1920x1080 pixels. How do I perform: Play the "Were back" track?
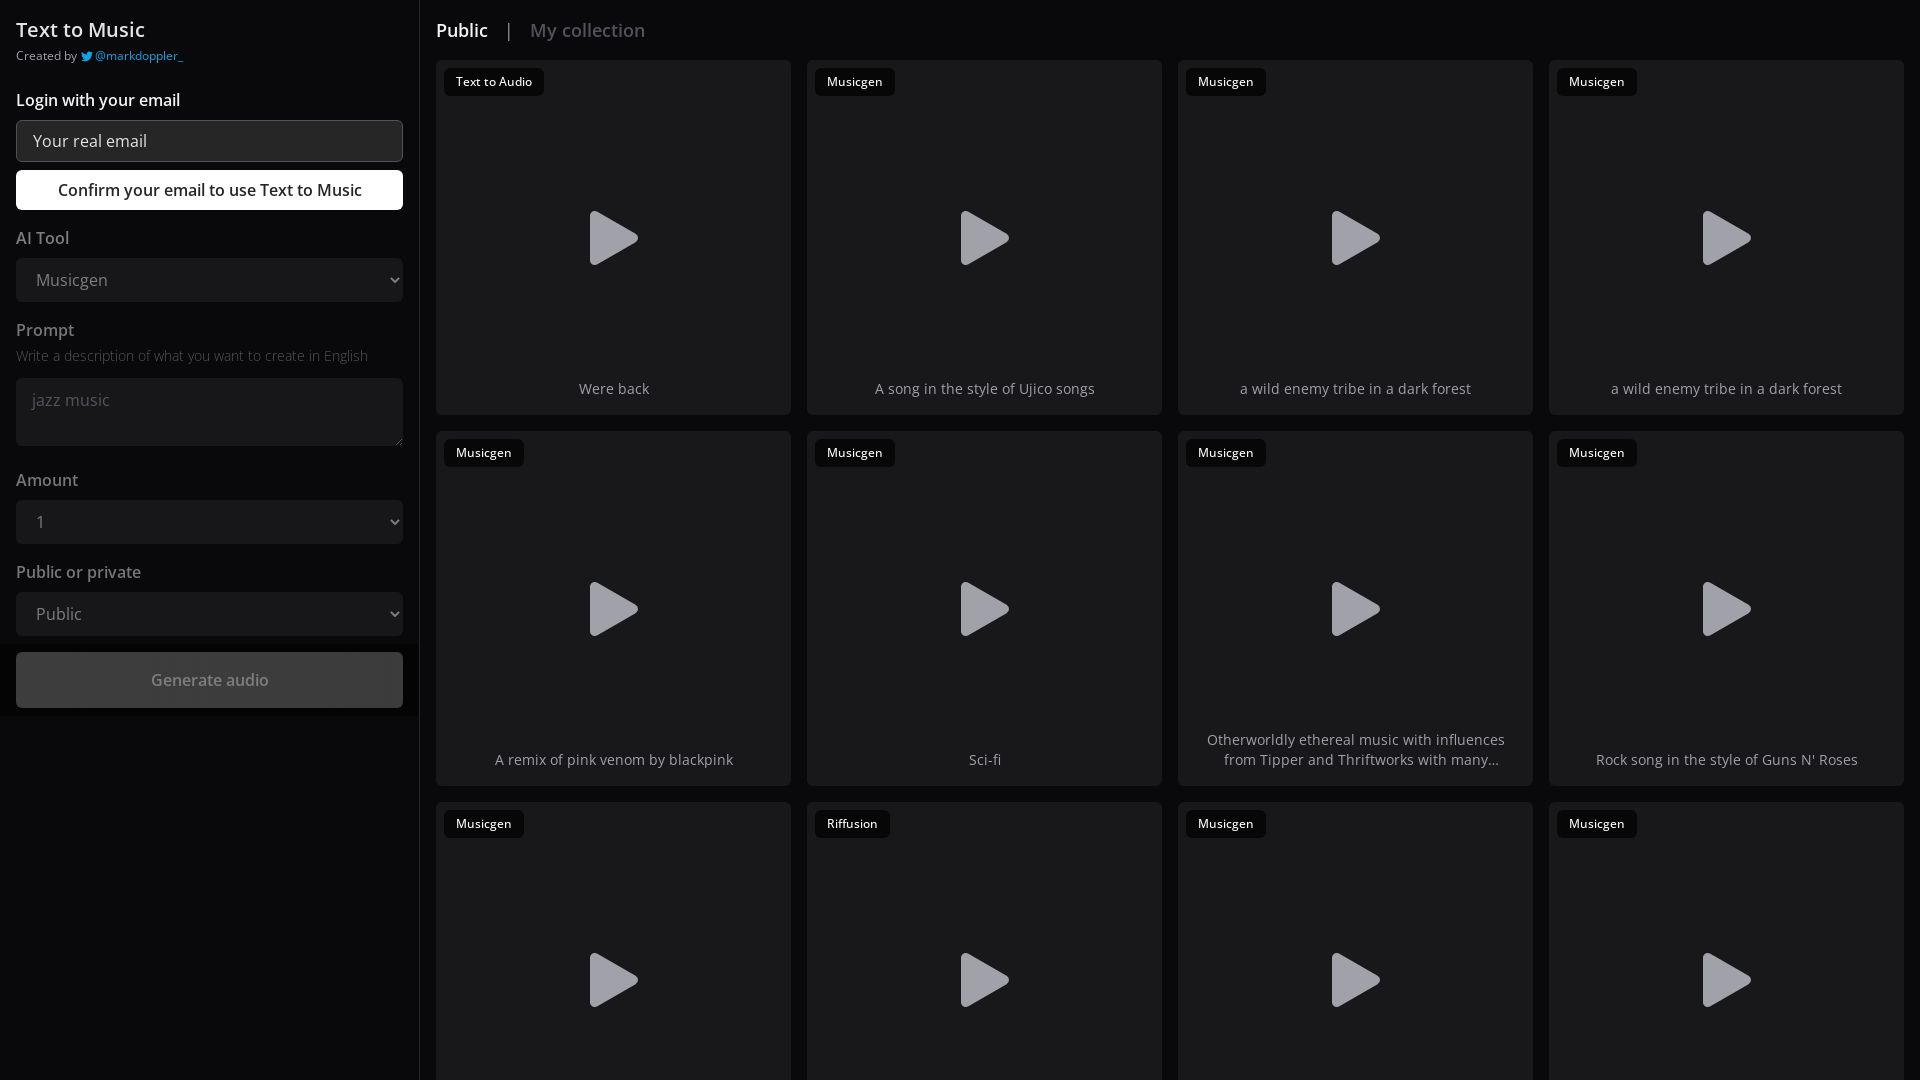coord(613,238)
